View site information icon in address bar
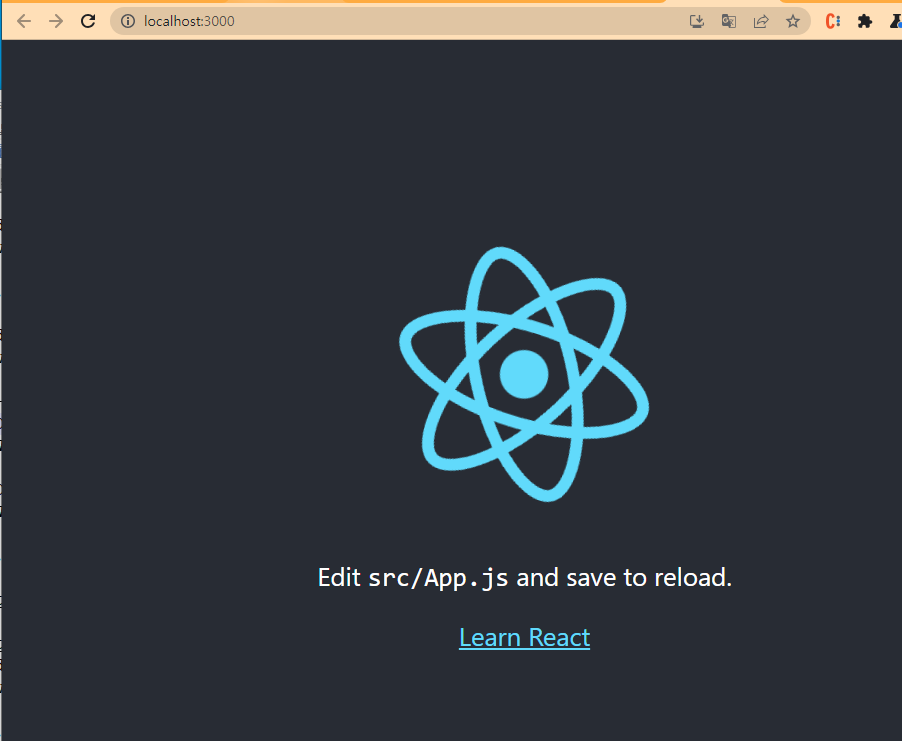Viewport: 902px width, 741px height. (x=128, y=21)
